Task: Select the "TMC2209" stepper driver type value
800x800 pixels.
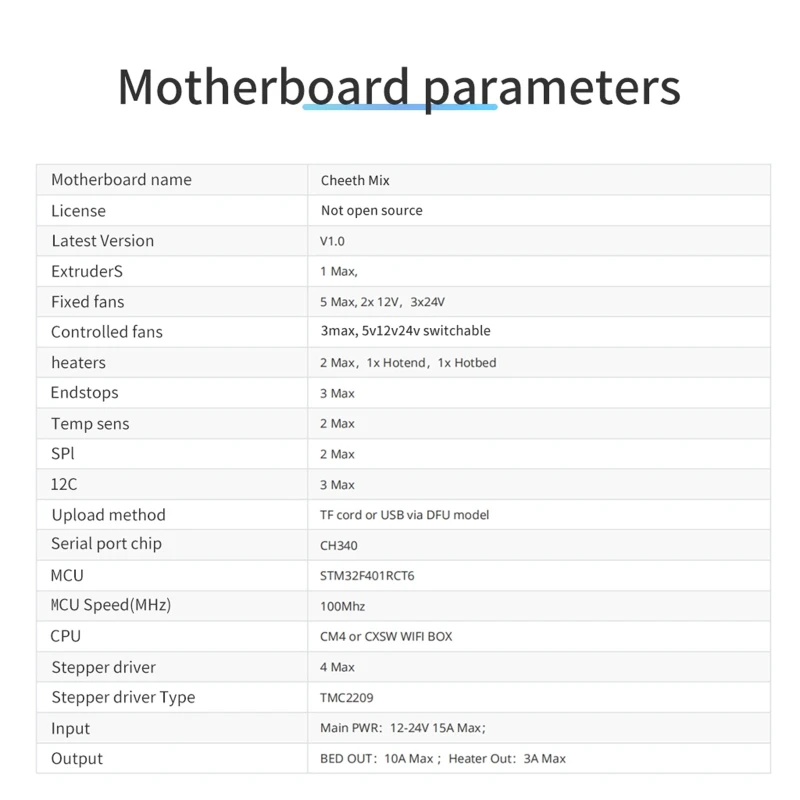Action: click(x=346, y=697)
